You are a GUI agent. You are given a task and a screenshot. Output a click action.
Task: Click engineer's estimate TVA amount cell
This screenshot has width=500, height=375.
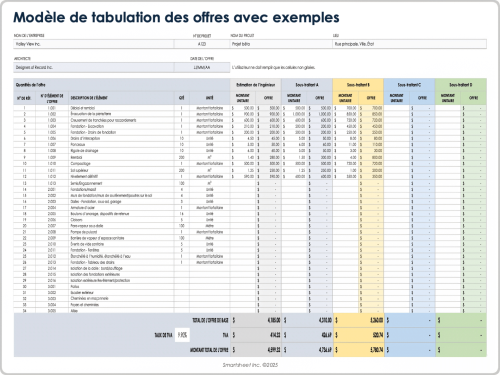point(256,335)
